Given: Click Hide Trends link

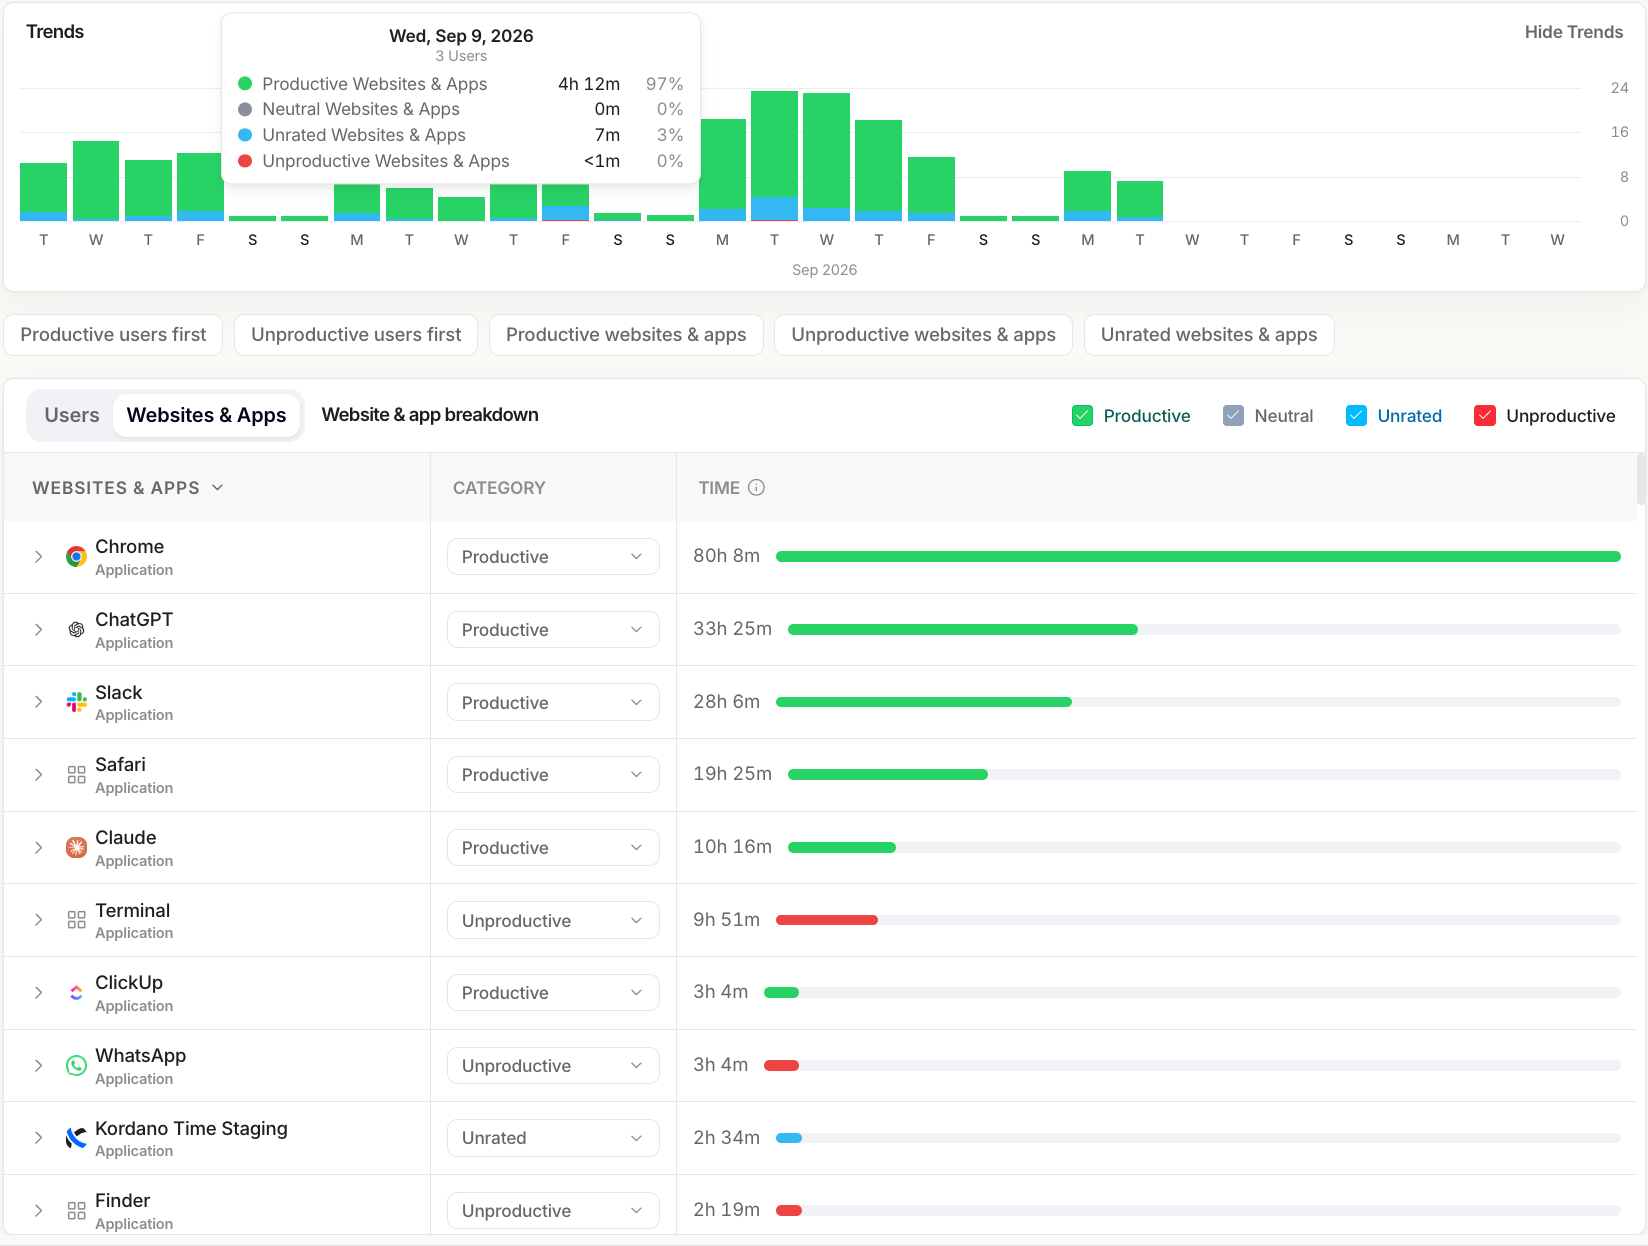Looking at the screenshot, I should pos(1574,32).
